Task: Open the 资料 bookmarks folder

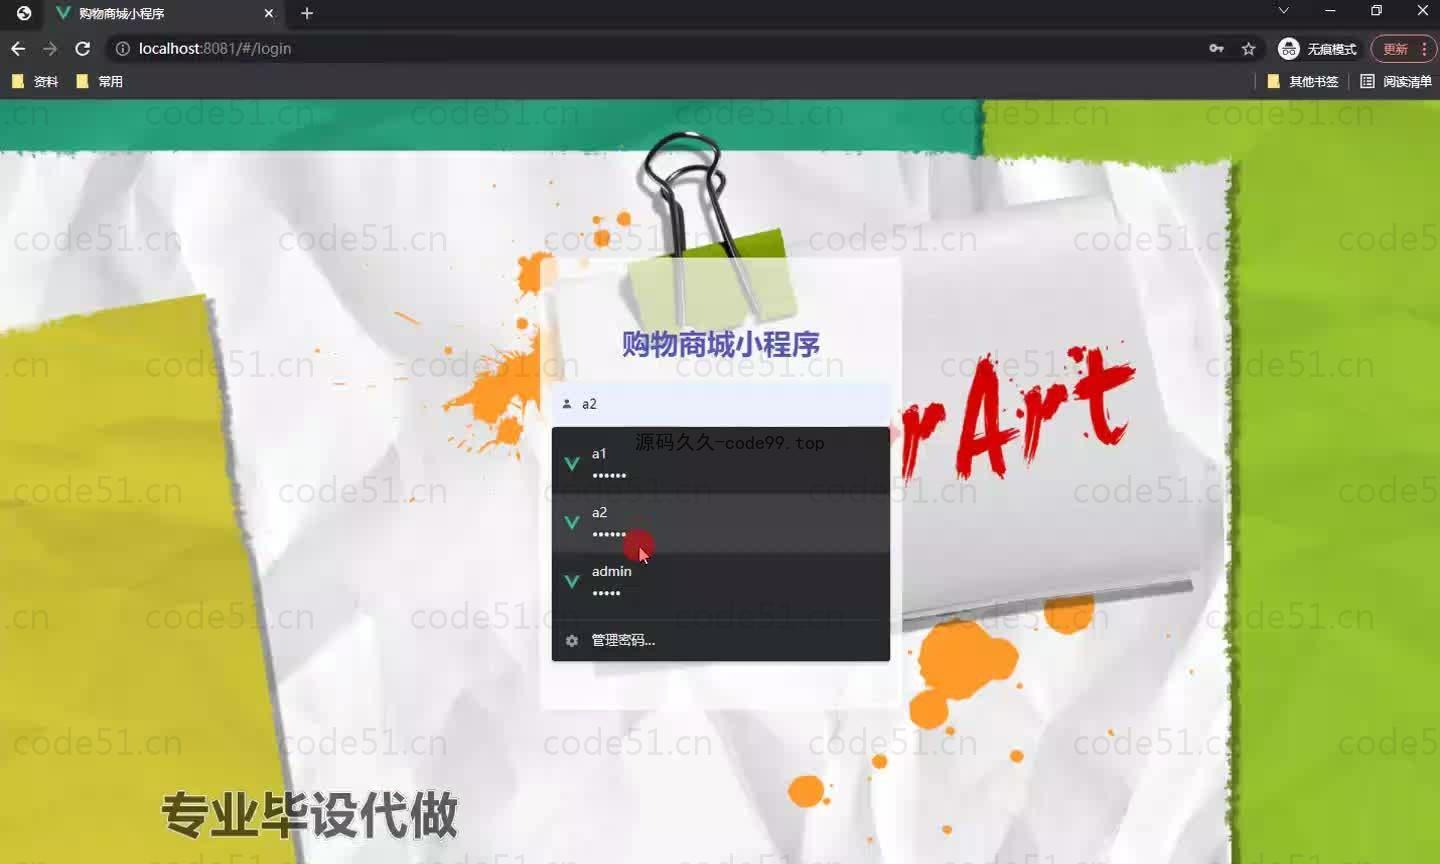Action: point(35,81)
